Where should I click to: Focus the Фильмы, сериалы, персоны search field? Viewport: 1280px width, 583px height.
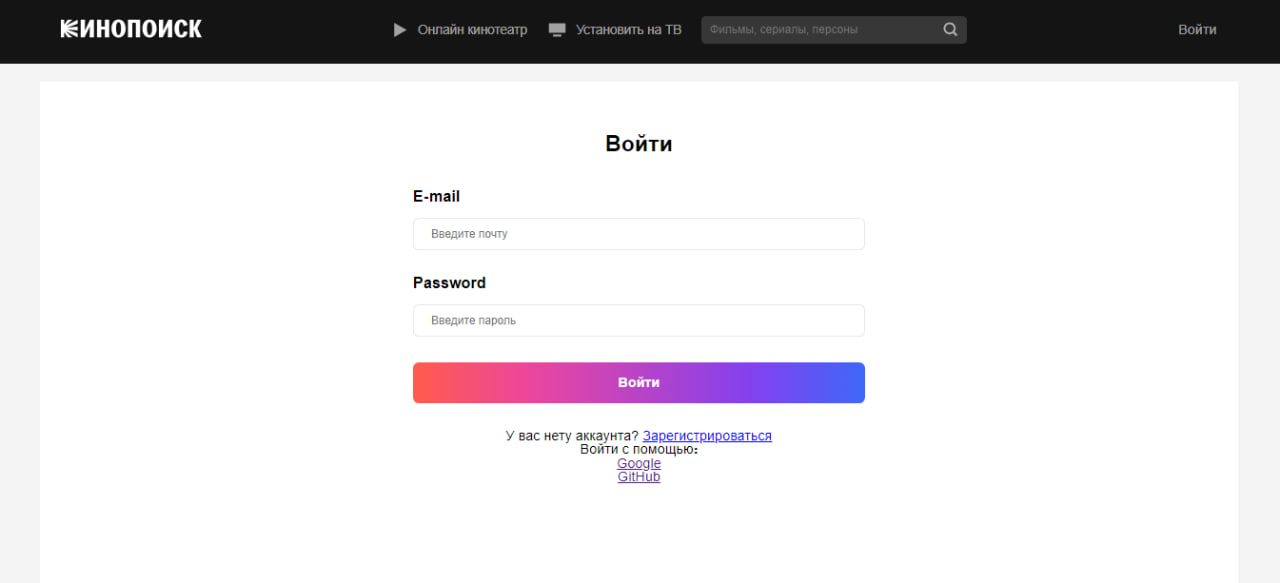coord(822,30)
